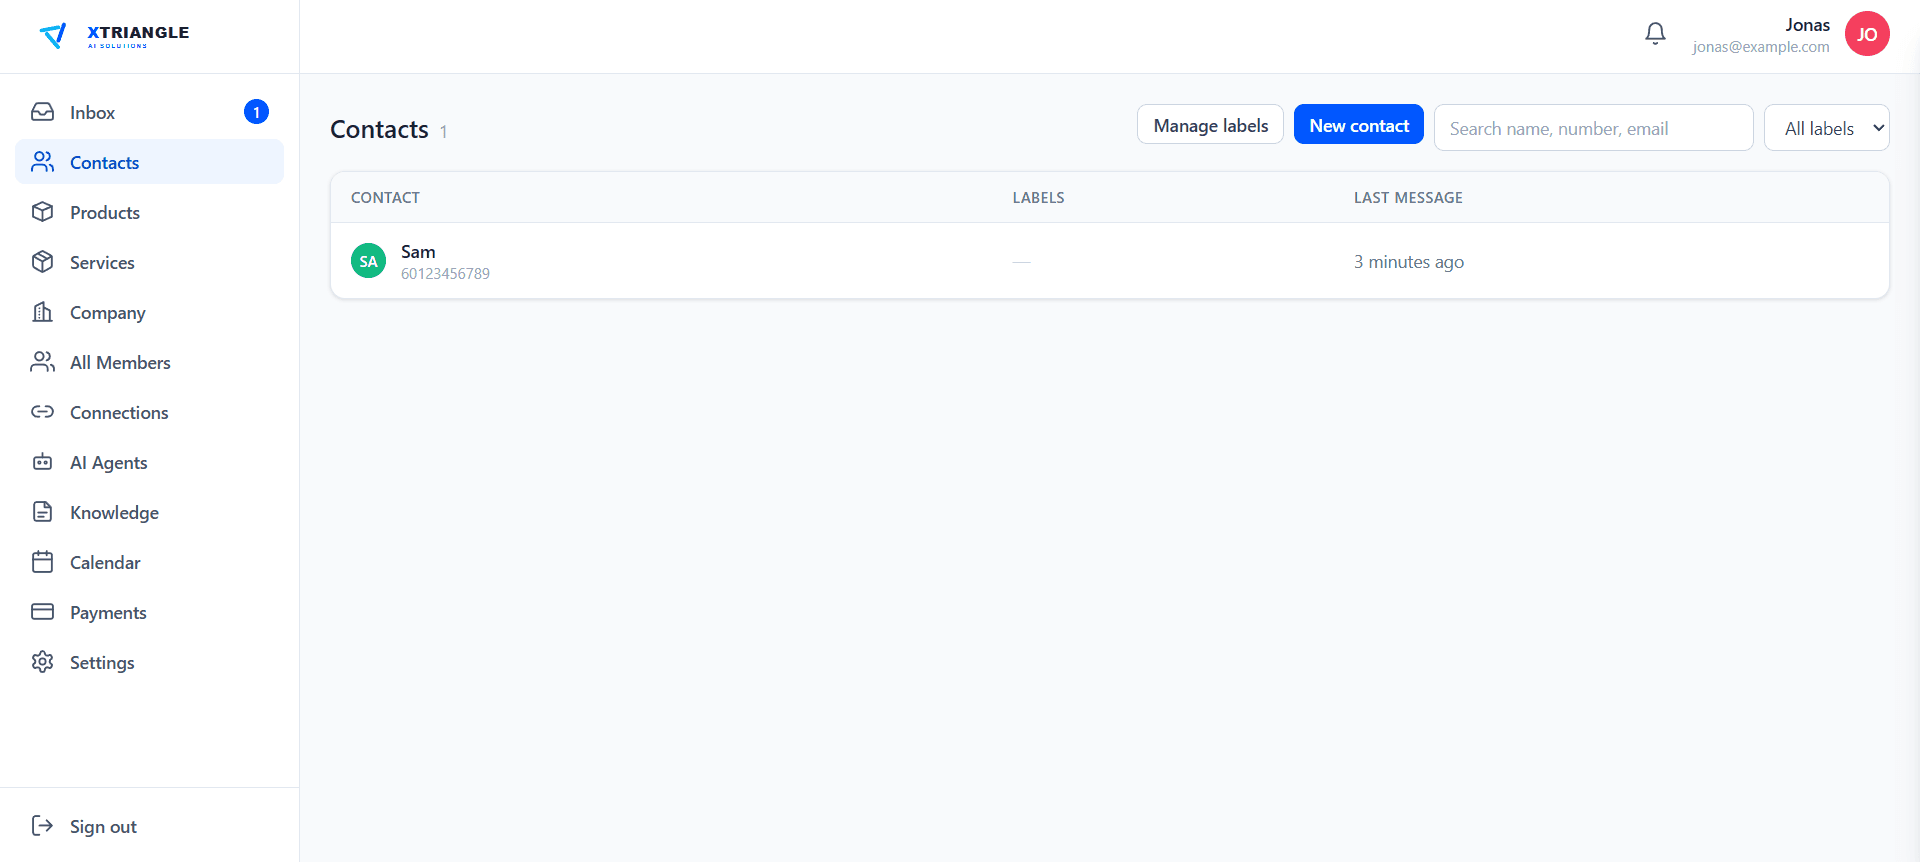Open the Inbox menu label
Screen dimensions: 1920x862
pos(92,113)
